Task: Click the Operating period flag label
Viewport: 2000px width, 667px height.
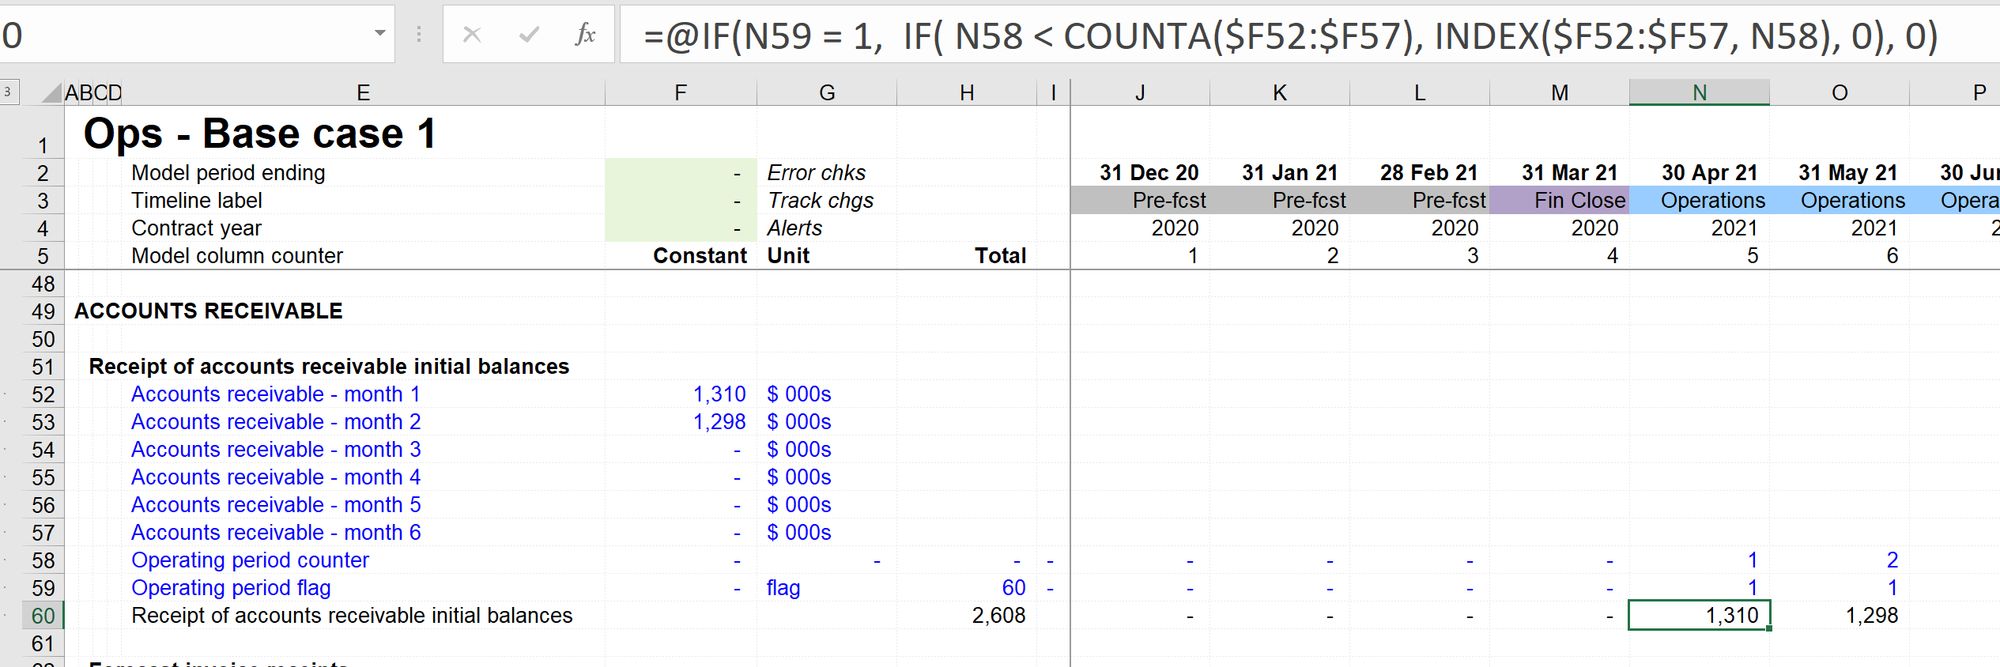Action: coord(231,588)
